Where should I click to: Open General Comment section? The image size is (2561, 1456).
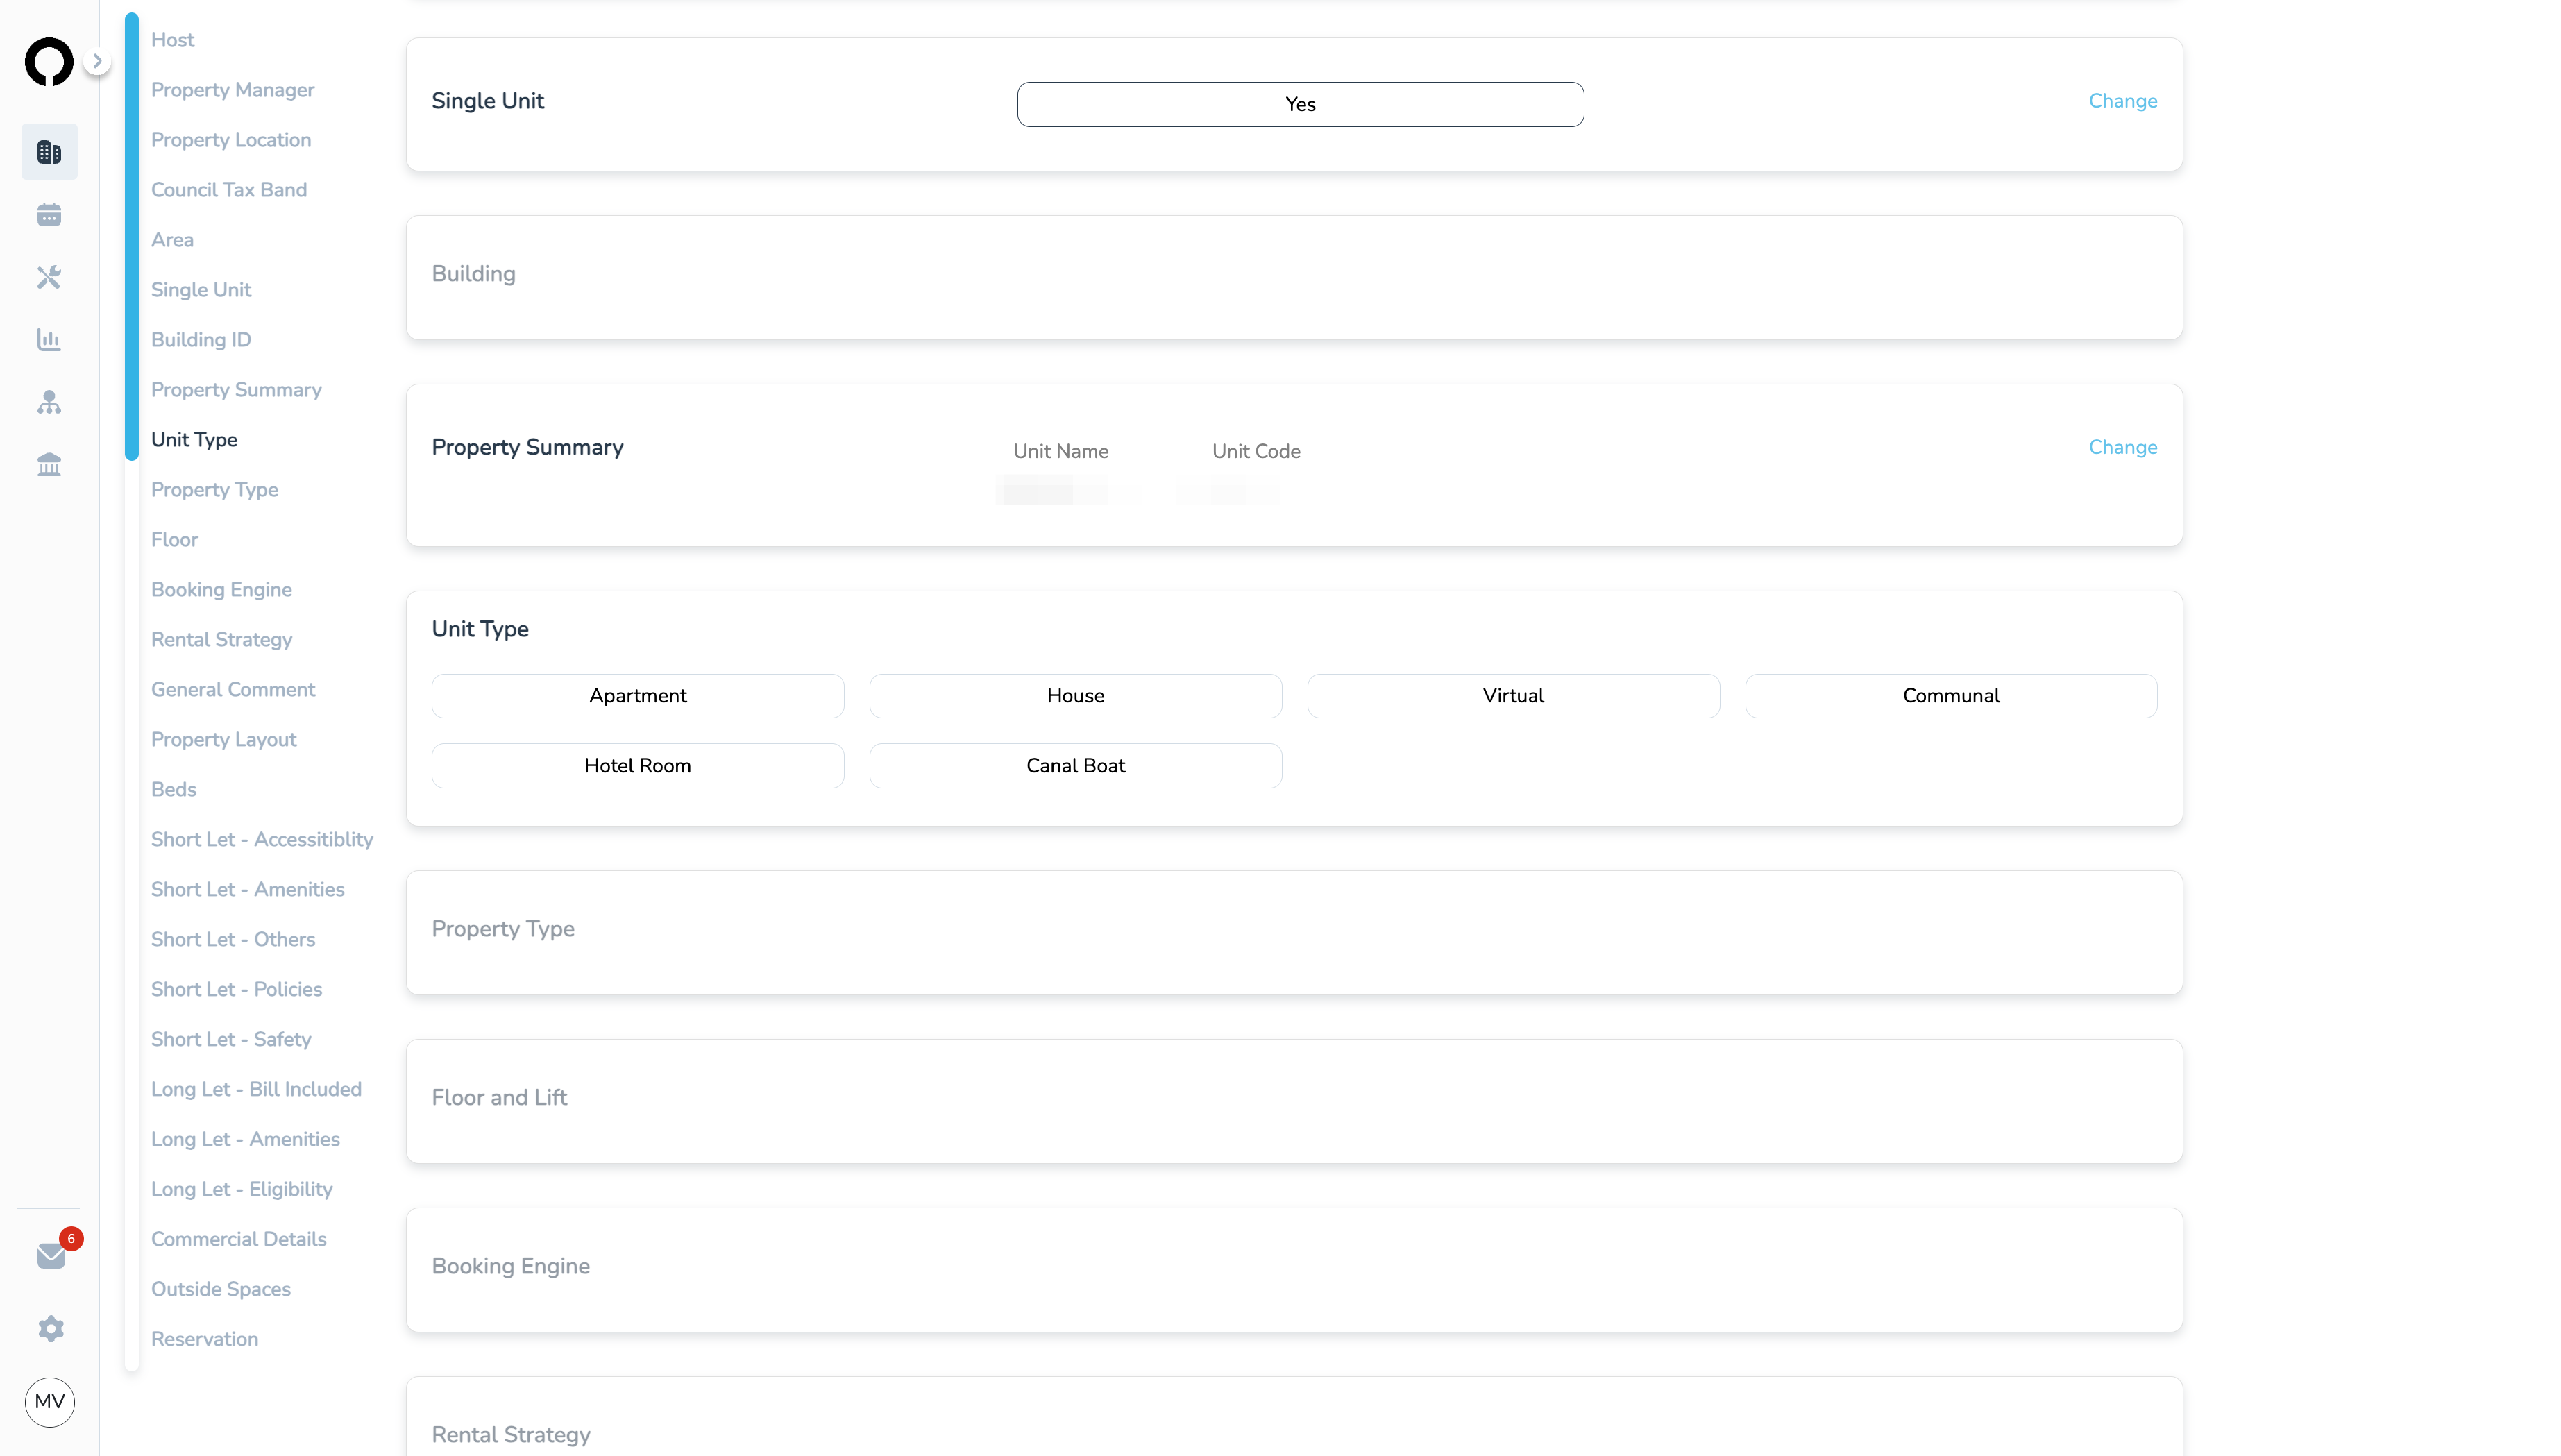pos(233,690)
